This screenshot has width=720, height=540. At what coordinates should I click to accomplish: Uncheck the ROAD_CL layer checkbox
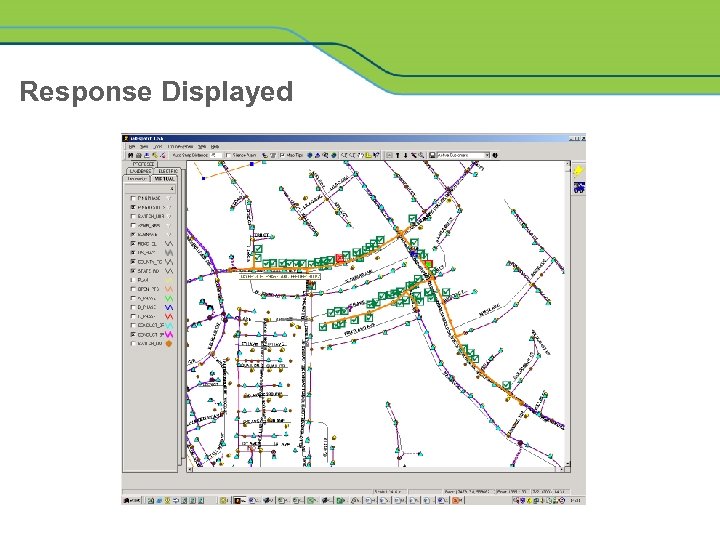pos(133,243)
